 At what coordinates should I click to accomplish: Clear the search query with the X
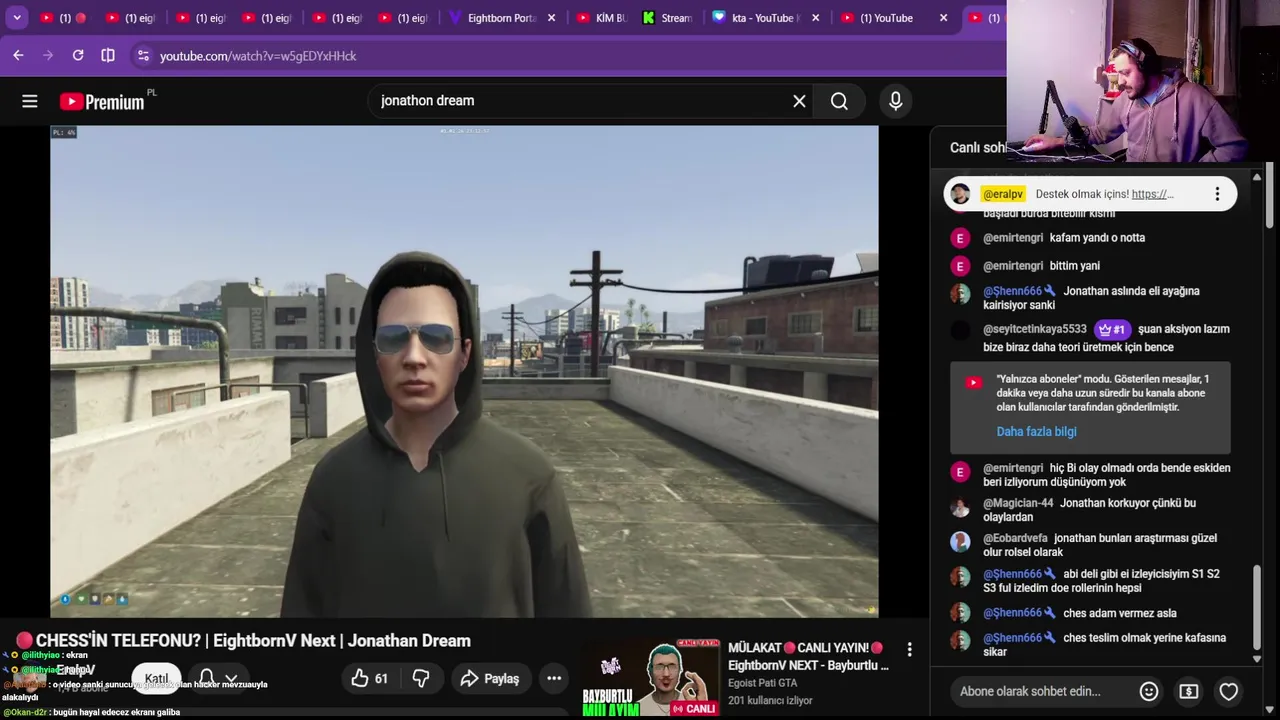click(x=799, y=101)
